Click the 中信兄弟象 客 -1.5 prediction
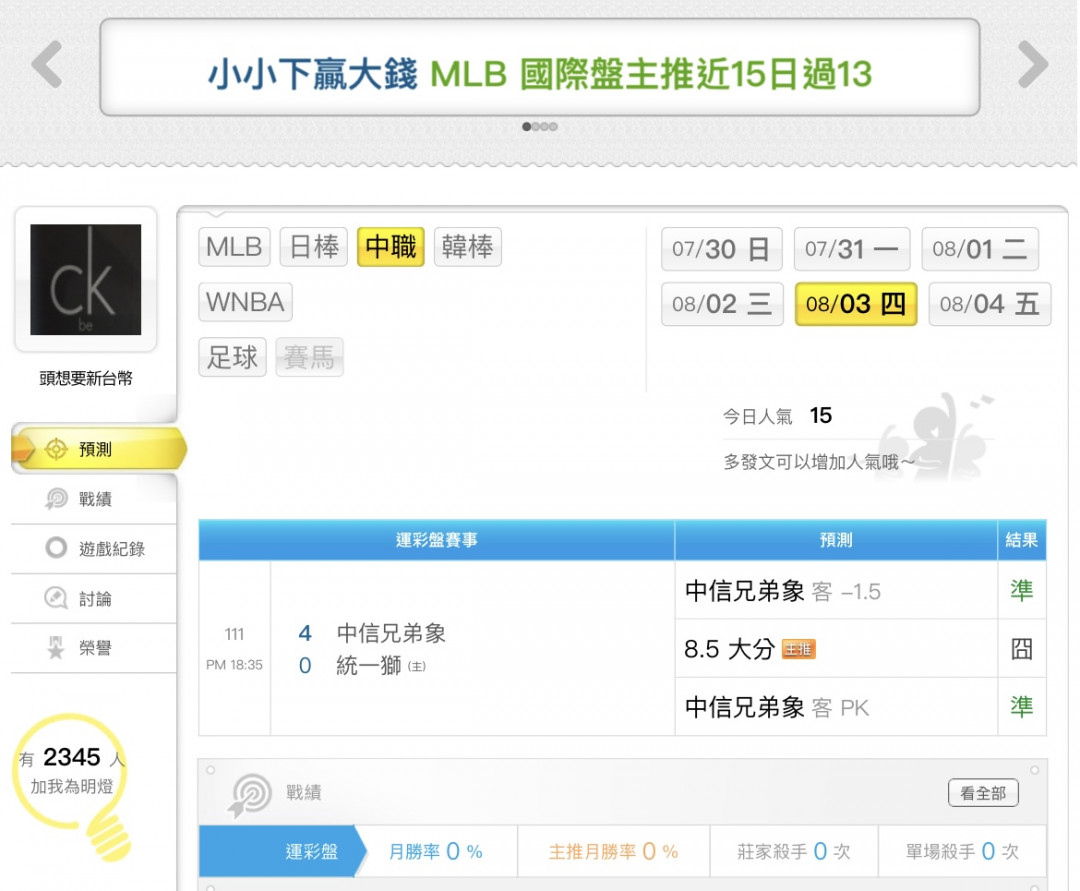This screenshot has width=1080, height=891. [782, 591]
